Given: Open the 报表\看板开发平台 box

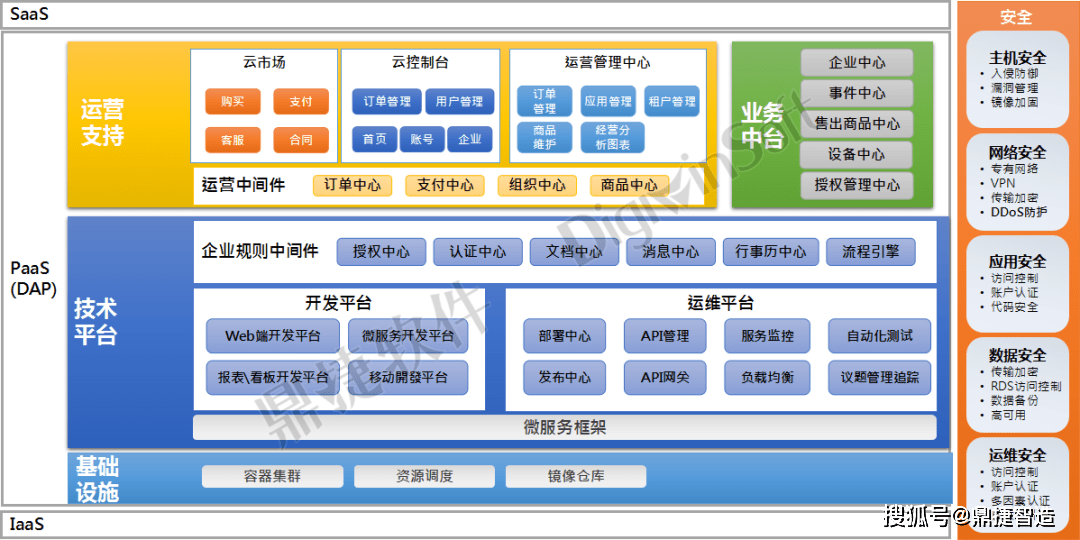Looking at the screenshot, I should [x=273, y=377].
